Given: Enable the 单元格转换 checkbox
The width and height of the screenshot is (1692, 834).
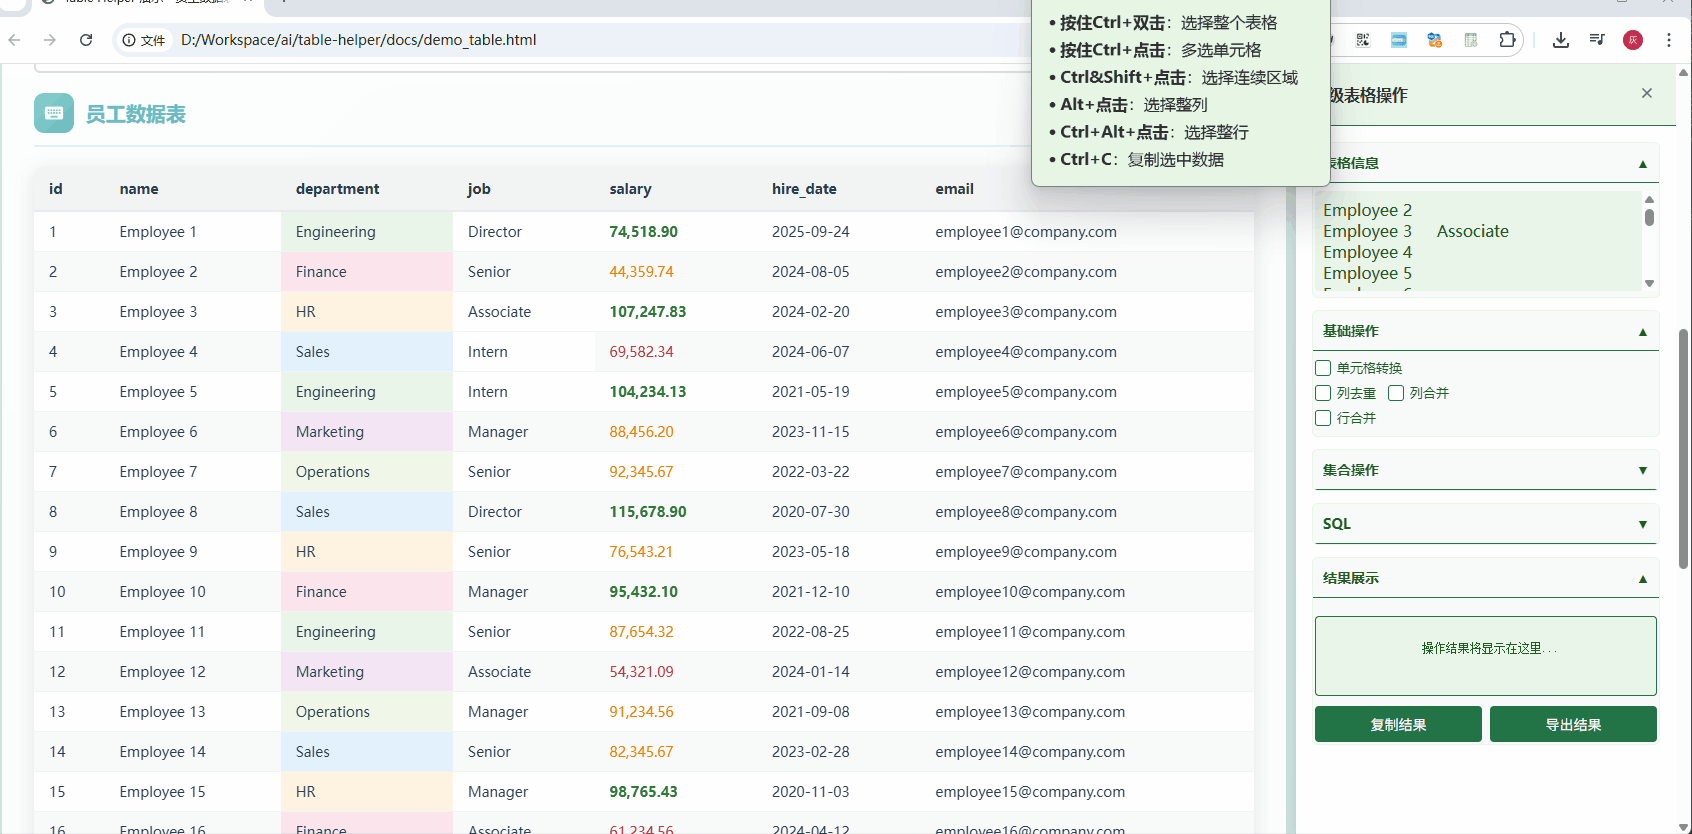Looking at the screenshot, I should coord(1323,368).
